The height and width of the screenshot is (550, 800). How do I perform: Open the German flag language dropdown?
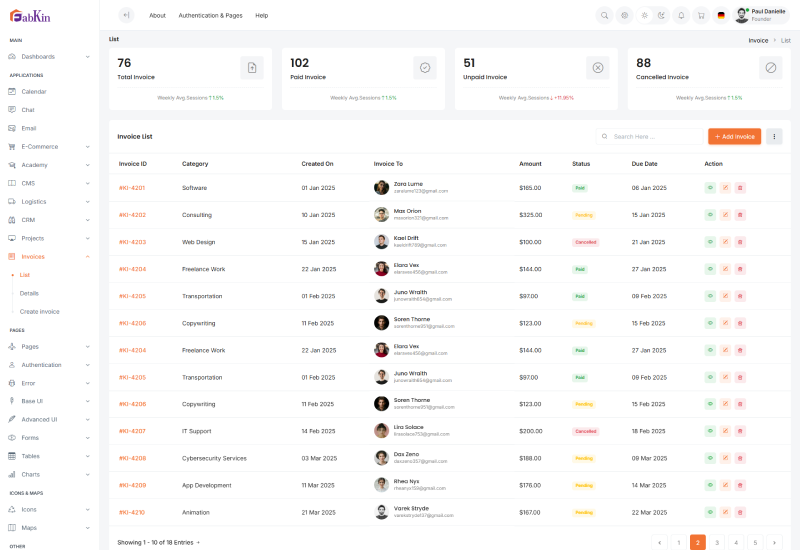click(x=721, y=15)
